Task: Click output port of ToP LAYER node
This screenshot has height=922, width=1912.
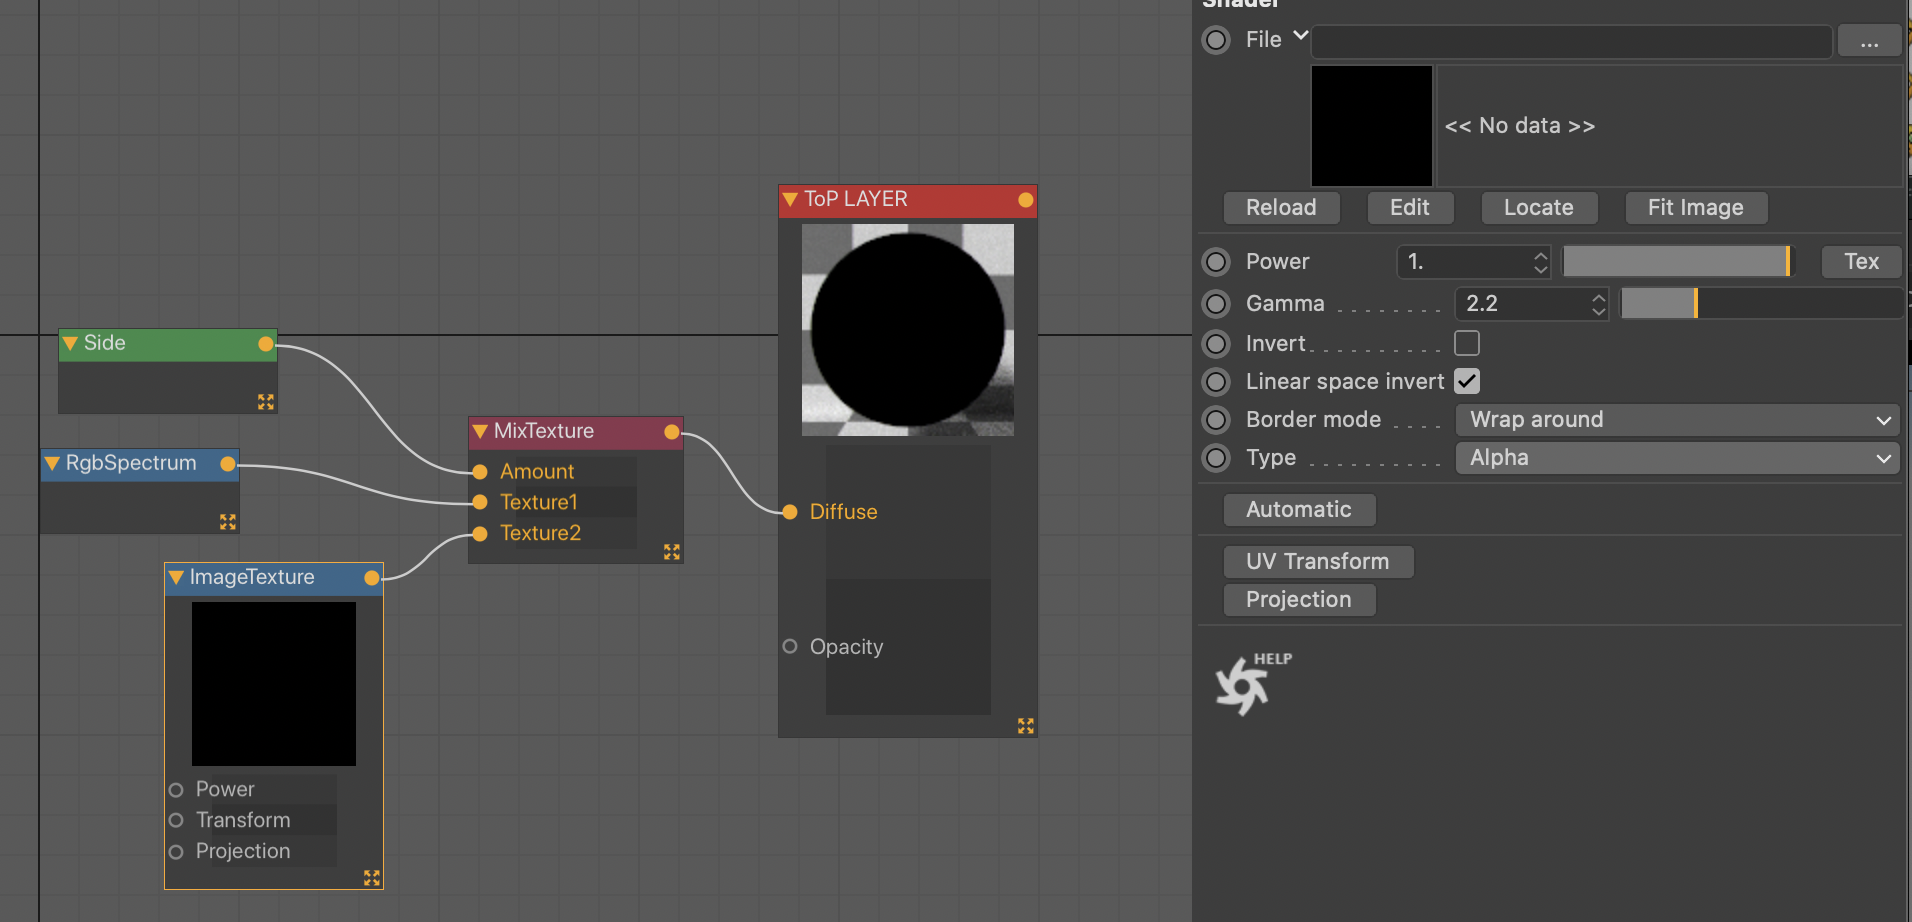Action: coord(1026,200)
